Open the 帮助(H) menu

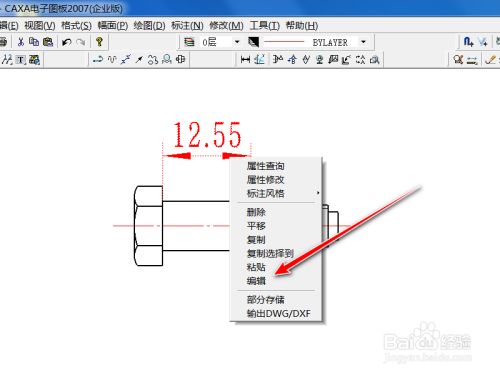302,26
